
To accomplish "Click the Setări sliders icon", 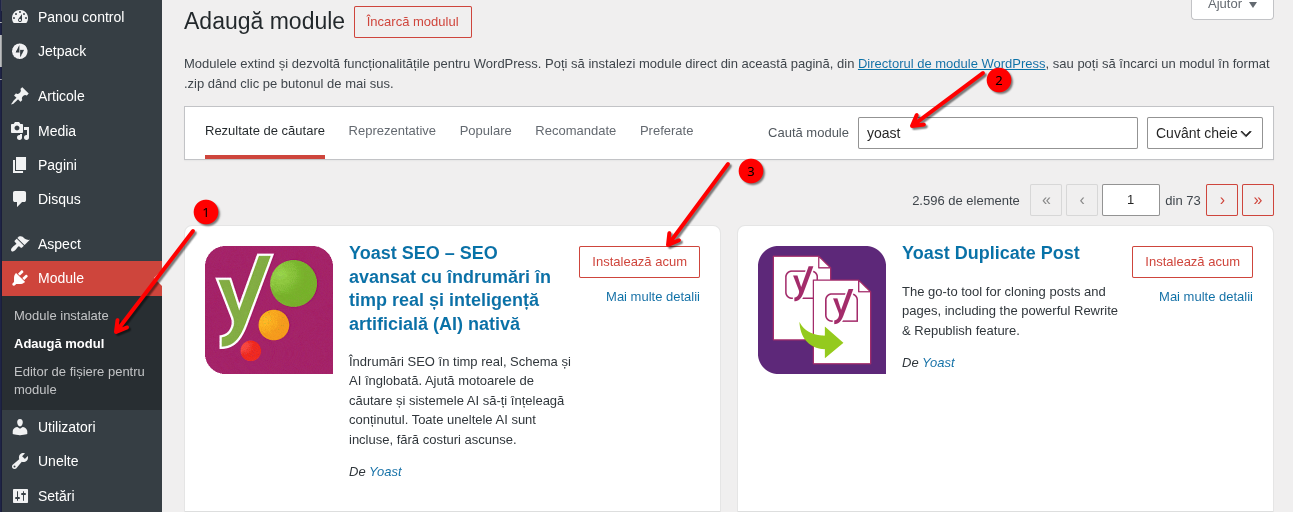I will click(x=20, y=496).
